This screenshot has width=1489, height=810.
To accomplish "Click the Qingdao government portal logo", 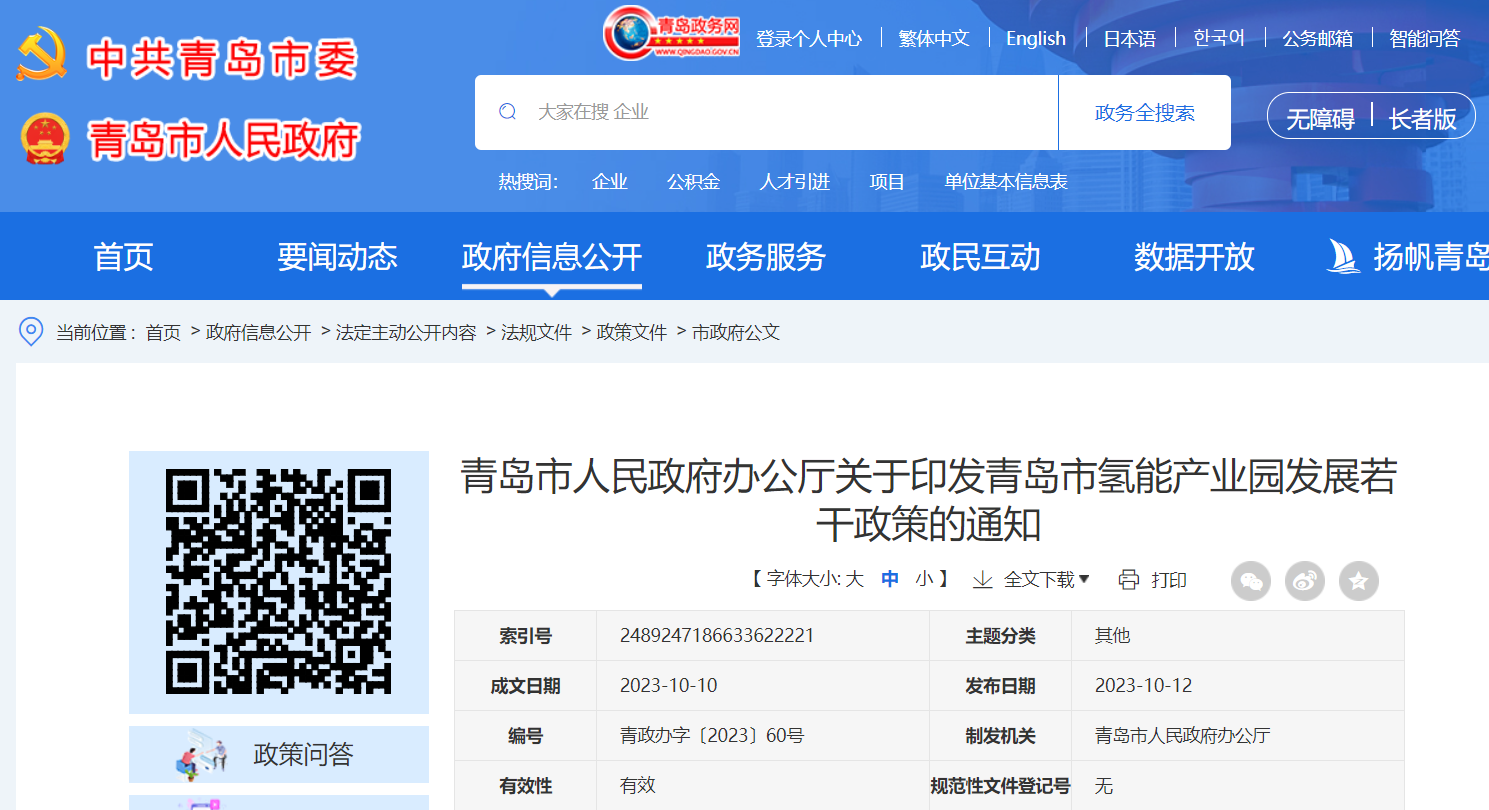I will click(671, 32).
